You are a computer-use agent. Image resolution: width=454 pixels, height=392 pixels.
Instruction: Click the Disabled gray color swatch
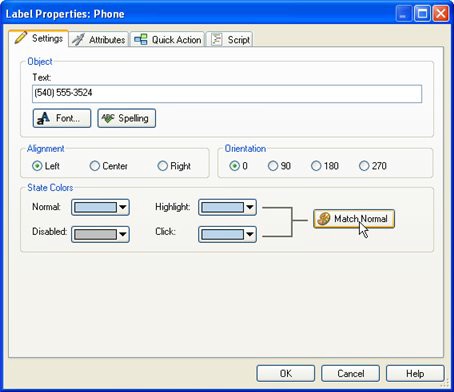coord(95,234)
